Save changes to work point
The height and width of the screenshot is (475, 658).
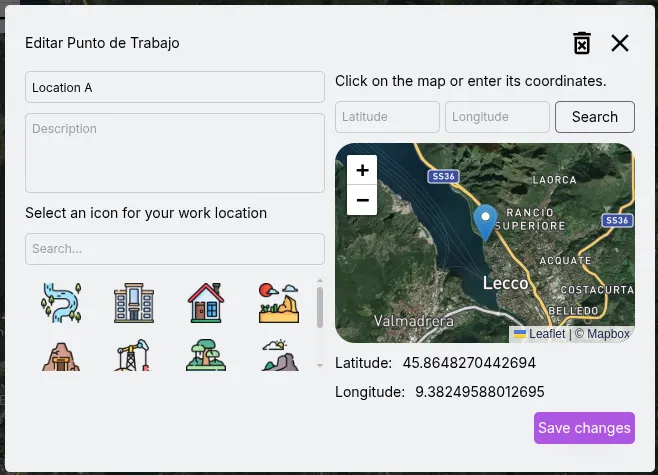(x=584, y=428)
